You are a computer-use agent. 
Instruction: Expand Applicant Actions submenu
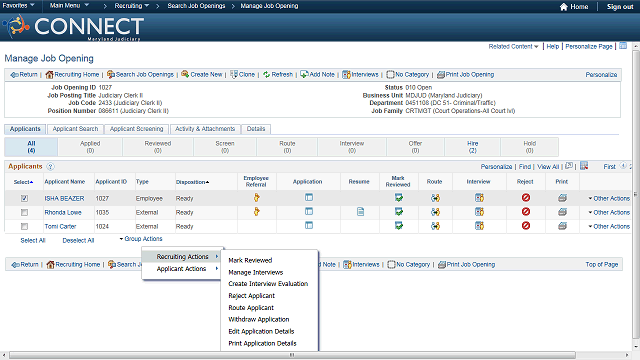[x=182, y=269]
